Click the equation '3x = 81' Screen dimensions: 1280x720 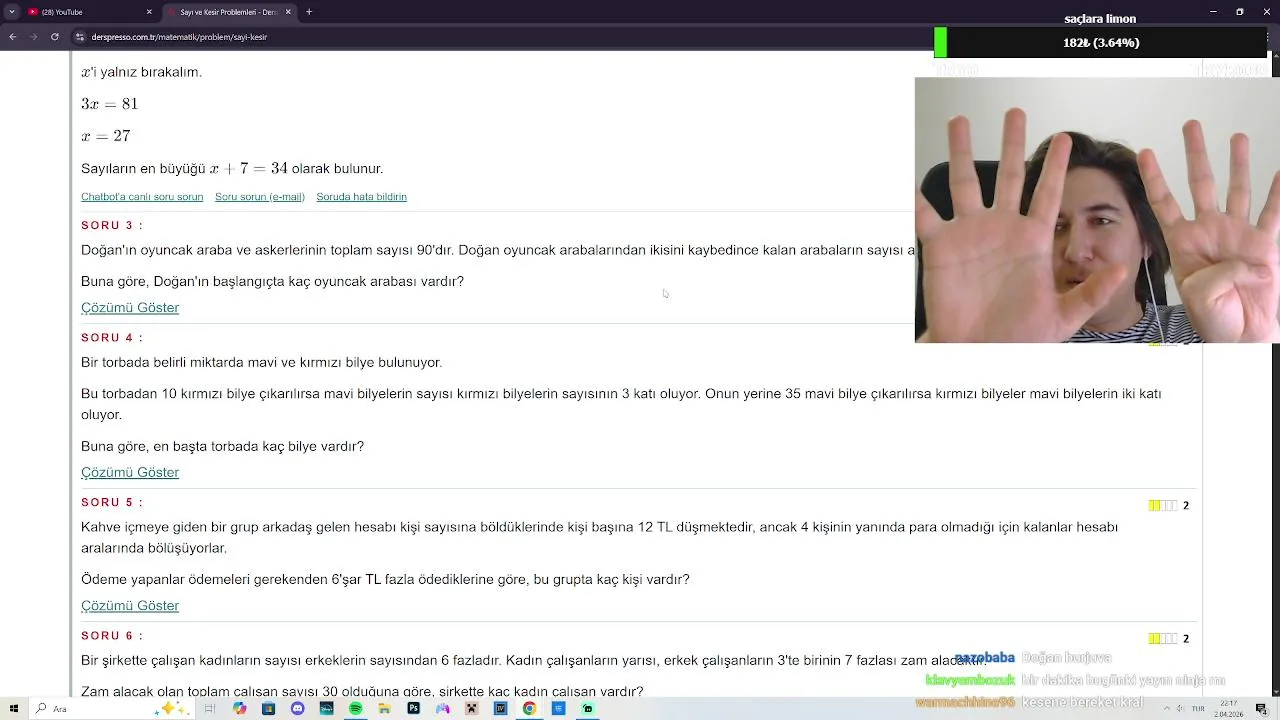(109, 104)
